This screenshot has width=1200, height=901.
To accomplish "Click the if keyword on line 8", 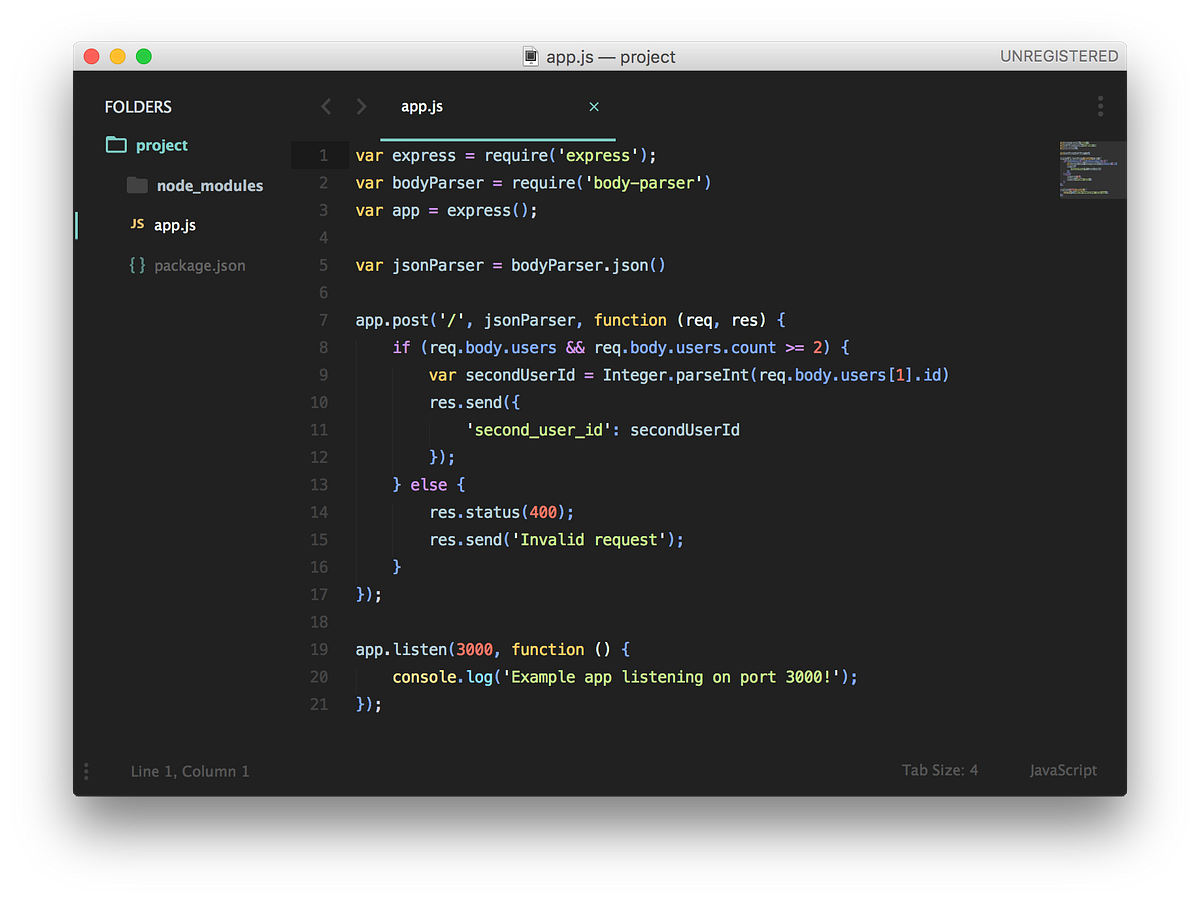I will pyautogui.click(x=401, y=348).
